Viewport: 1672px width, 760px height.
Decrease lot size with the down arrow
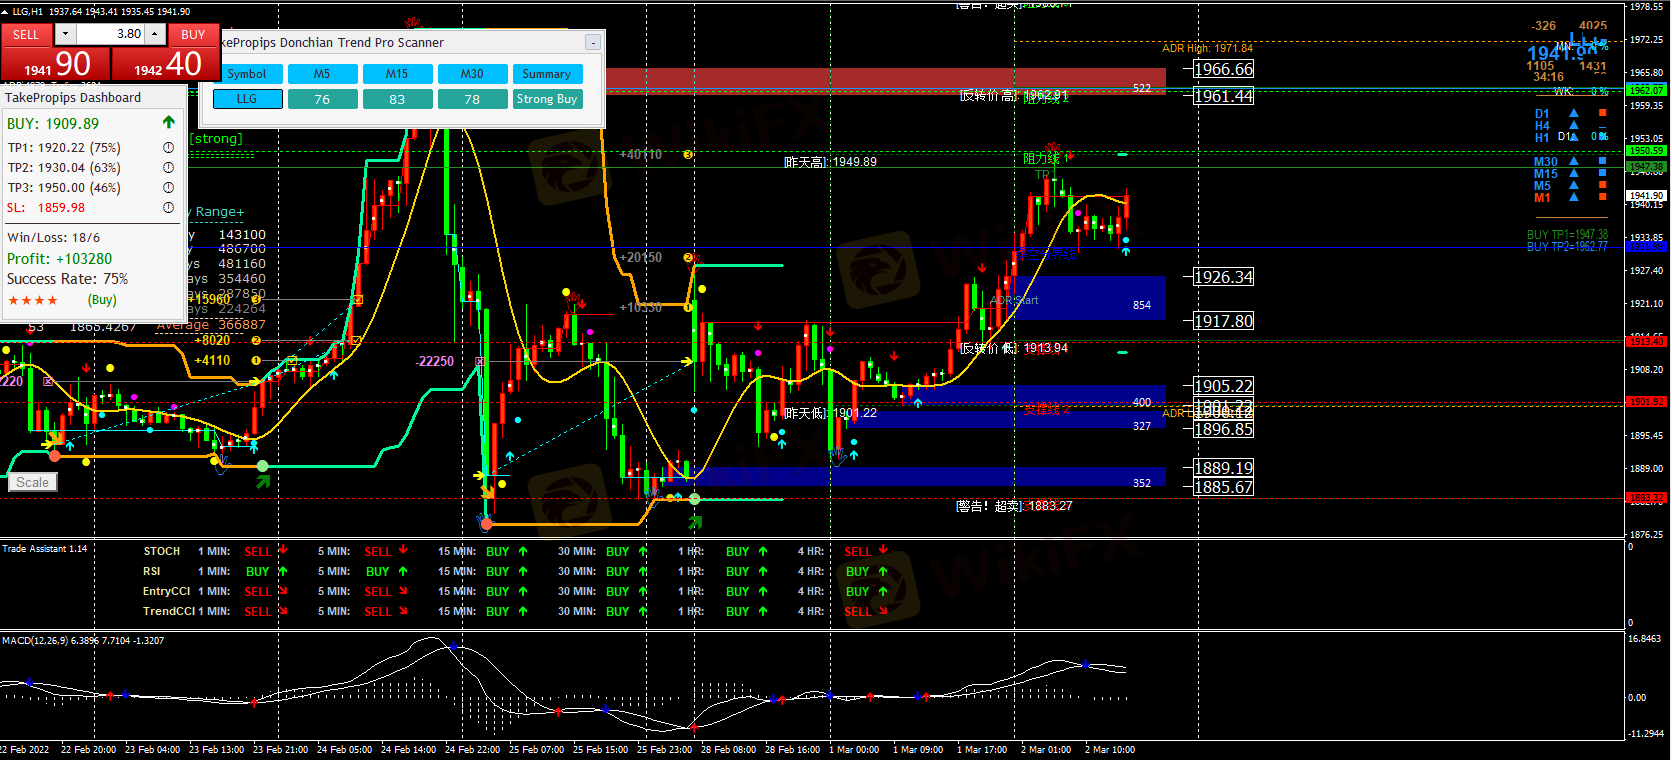tap(65, 34)
